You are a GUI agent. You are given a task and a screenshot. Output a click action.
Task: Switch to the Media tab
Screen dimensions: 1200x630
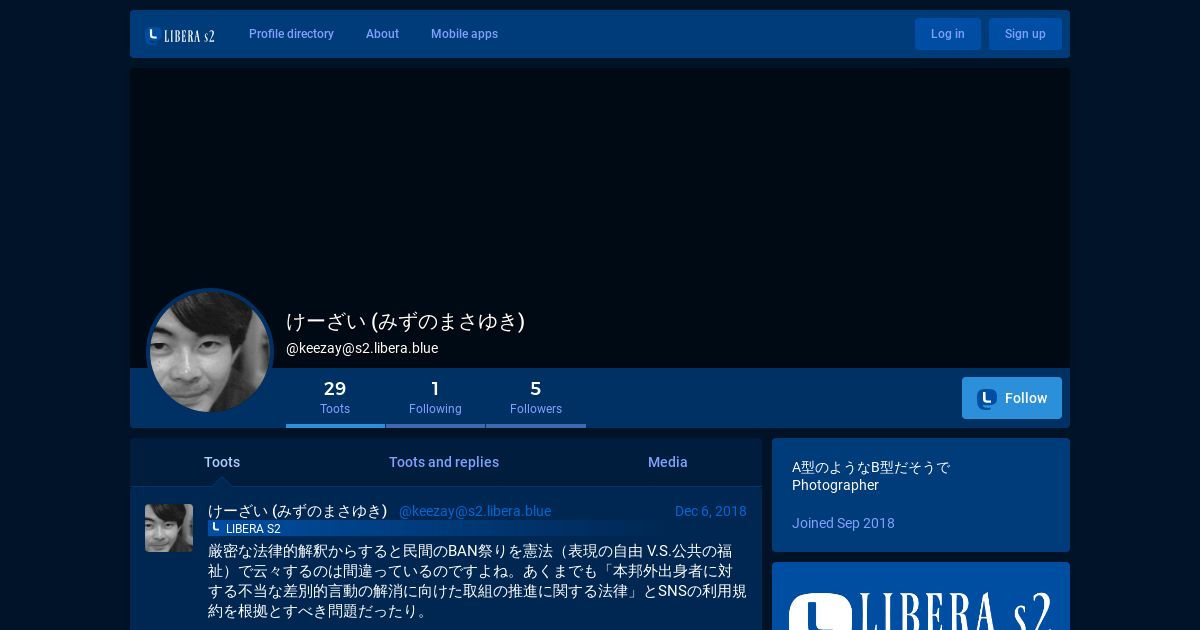(668, 462)
